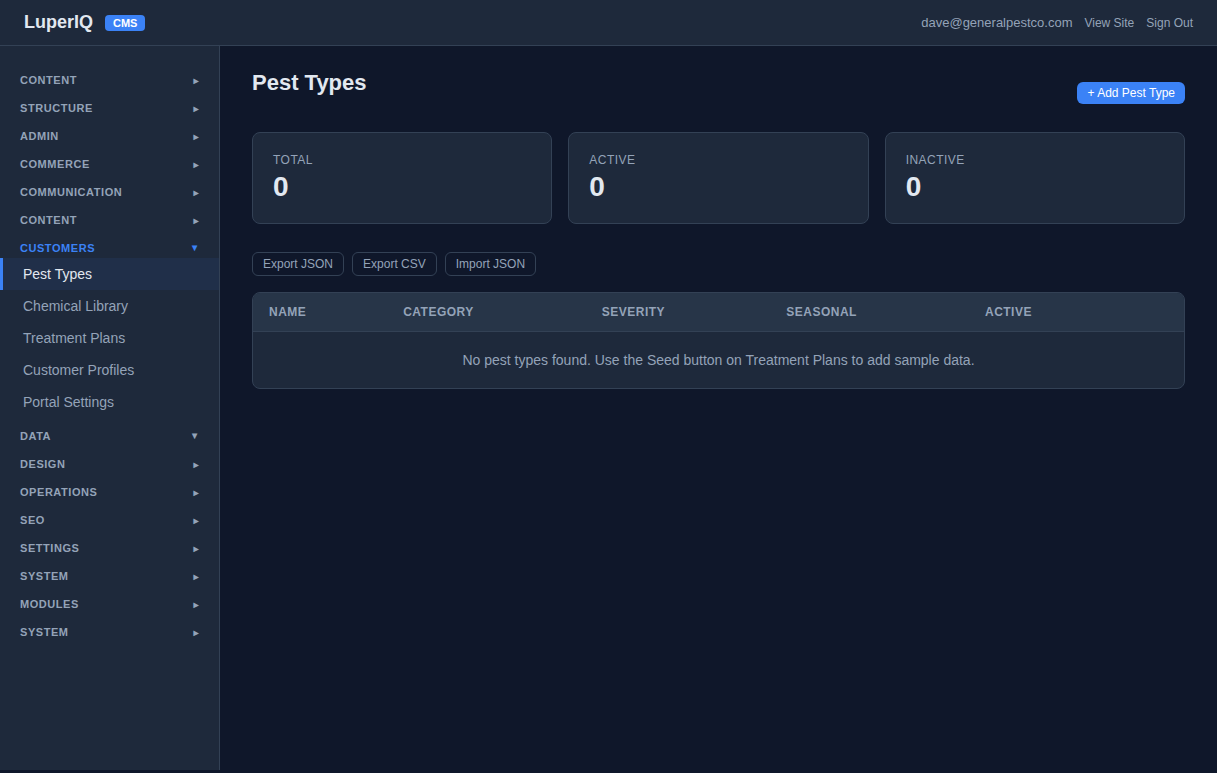Expand the DESIGN sidebar section
The height and width of the screenshot is (773, 1217).
point(108,463)
